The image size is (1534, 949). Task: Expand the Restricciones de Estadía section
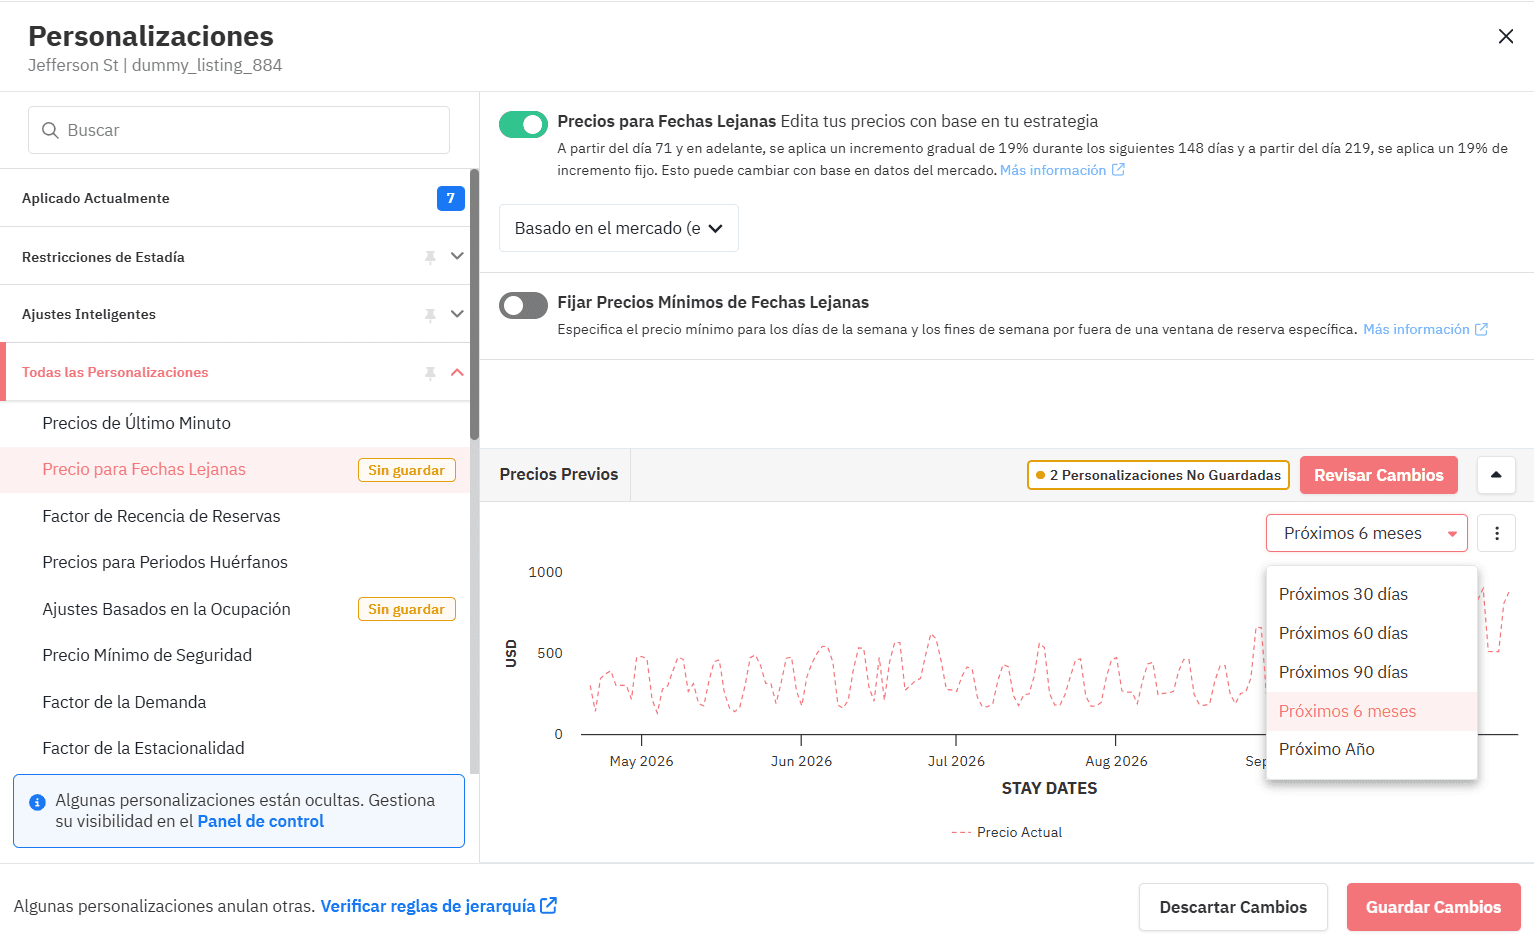[457, 256]
